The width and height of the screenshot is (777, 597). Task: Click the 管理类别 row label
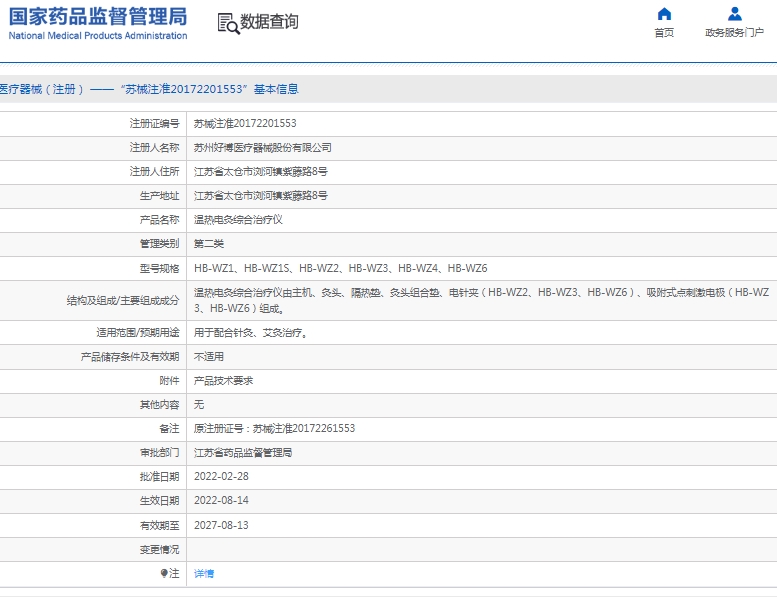point(159,244)
